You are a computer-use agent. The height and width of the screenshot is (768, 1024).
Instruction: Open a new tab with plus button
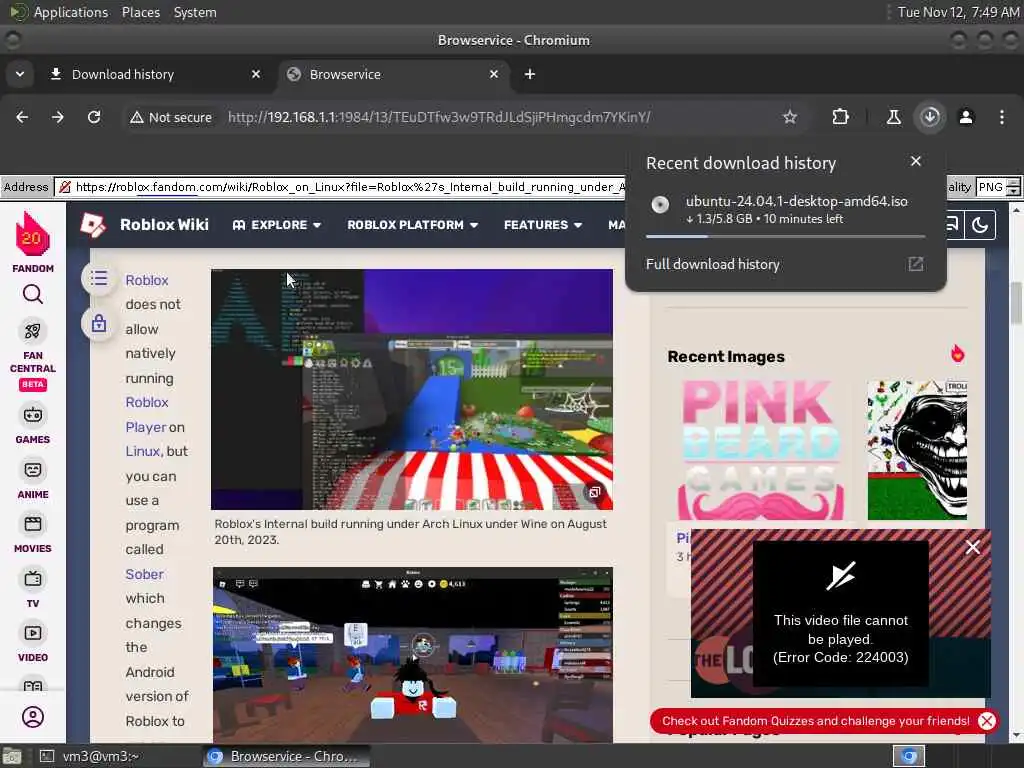tap(530, 74)
